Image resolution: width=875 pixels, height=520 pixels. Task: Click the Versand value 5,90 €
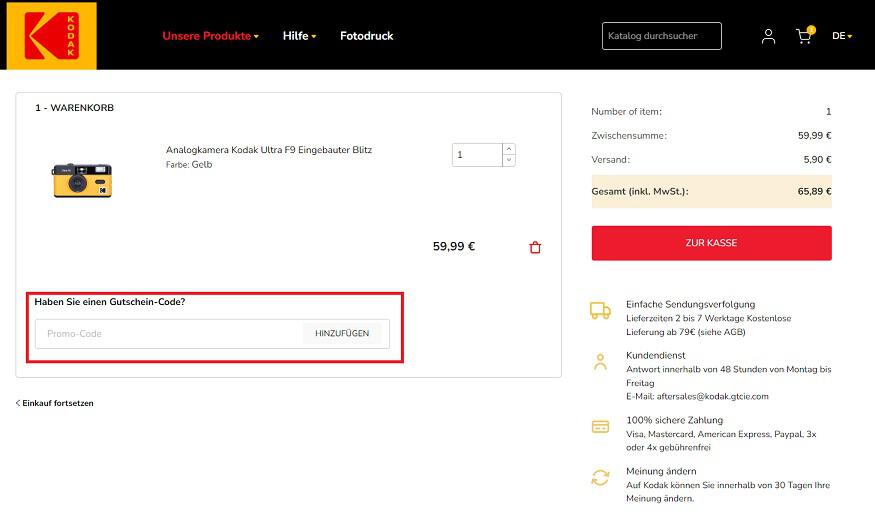pyautogui.click(x=817, y=160)
